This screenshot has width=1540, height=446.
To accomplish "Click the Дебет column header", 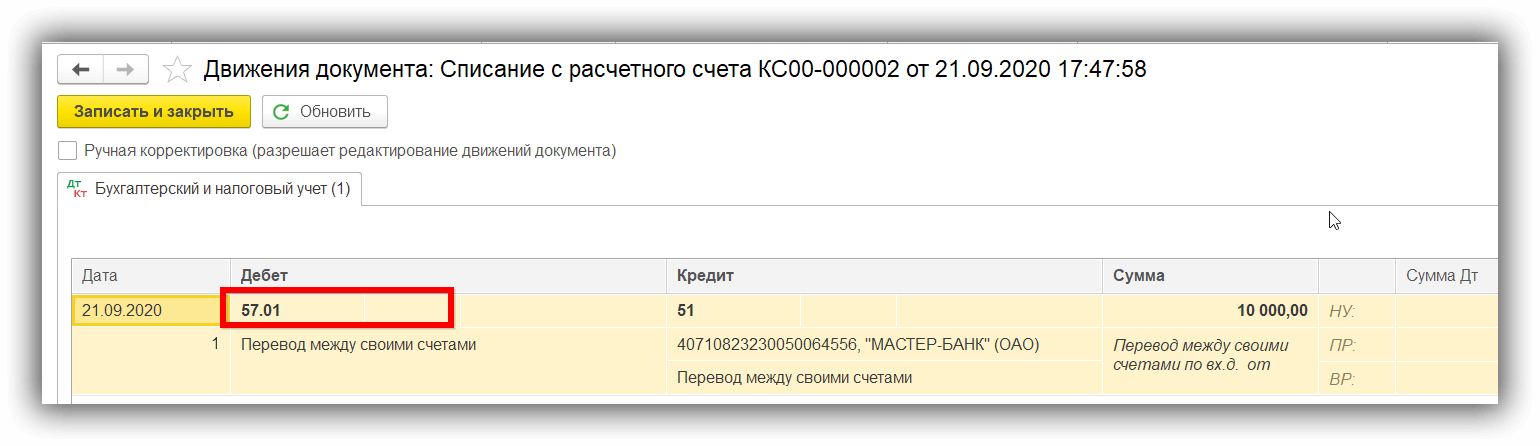I will pos(448,276).
